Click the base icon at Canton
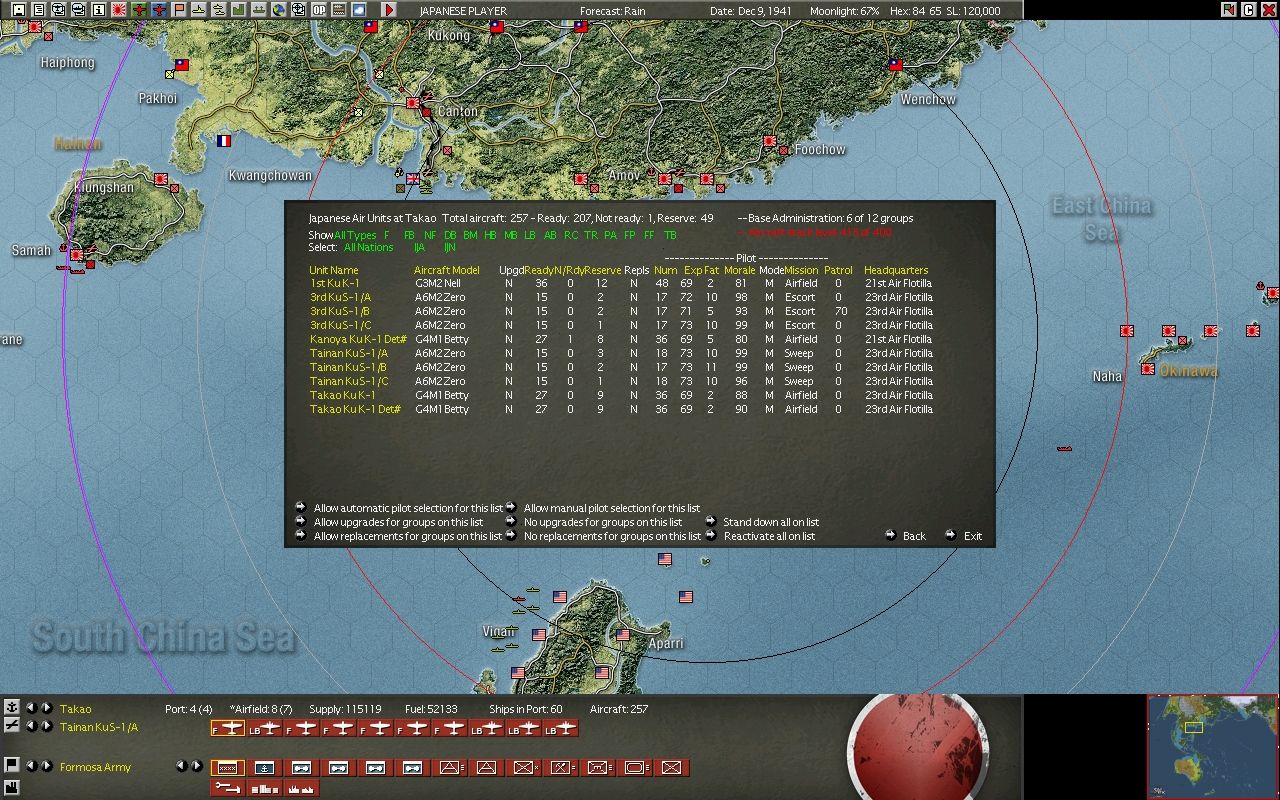Viewport: 1280px width, 800px height. (412, 103)
